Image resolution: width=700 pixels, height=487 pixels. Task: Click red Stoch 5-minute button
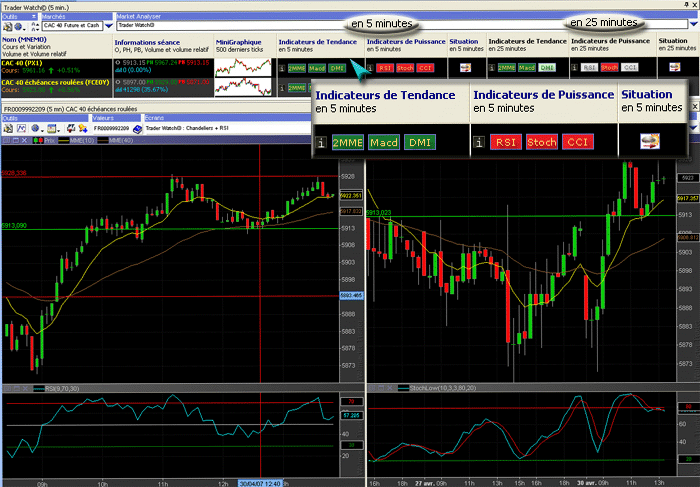click(x=405, y=68)
